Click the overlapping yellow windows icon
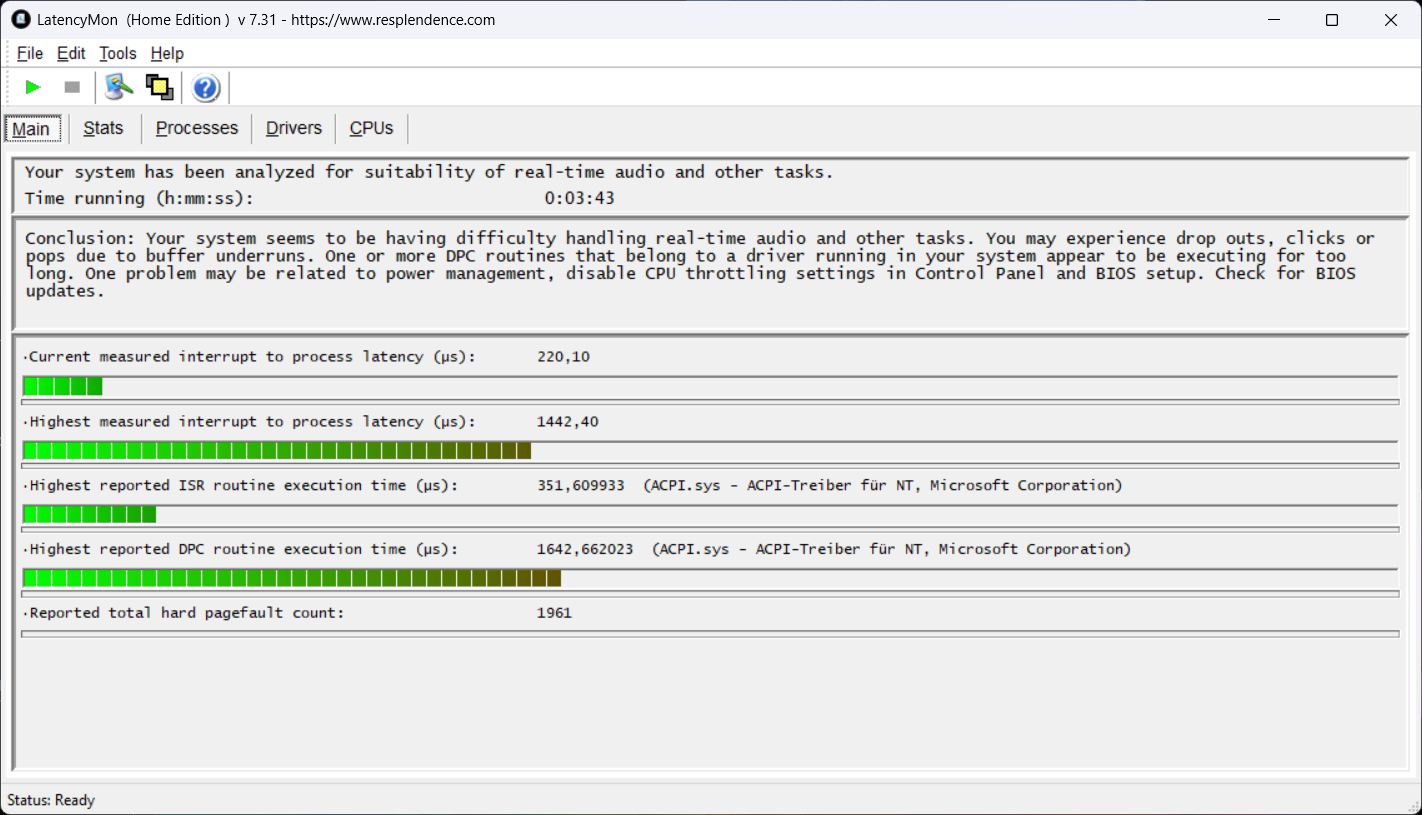This screenshot has height=815, width=1422. coord(160,88)
